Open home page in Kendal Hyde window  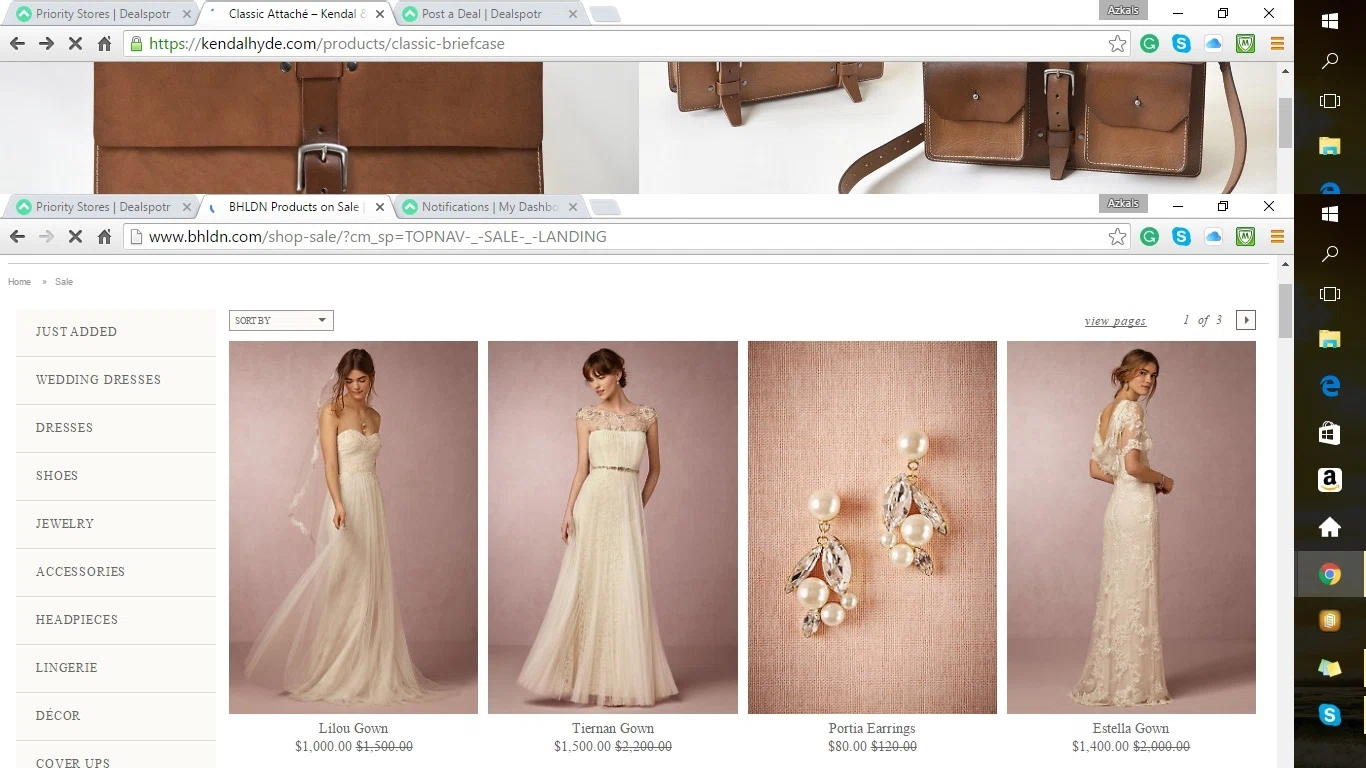point(104,43)
